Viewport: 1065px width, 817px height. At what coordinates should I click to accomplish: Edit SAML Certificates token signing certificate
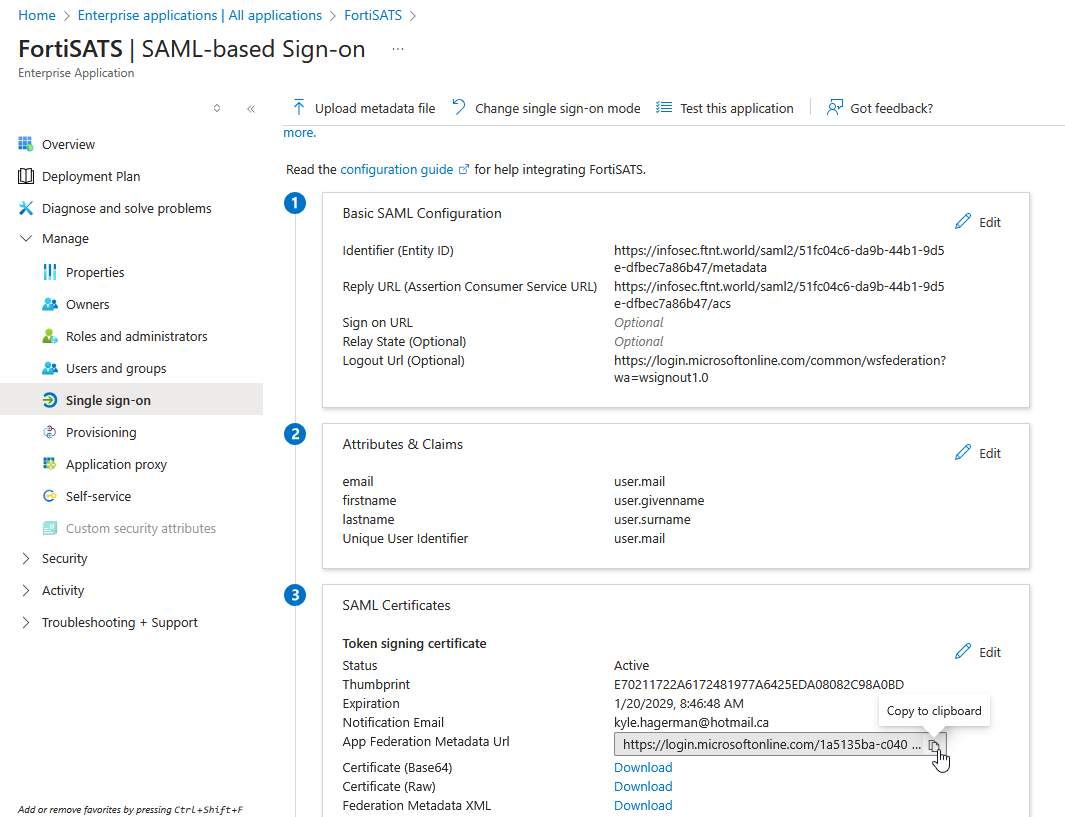[977, 652]
